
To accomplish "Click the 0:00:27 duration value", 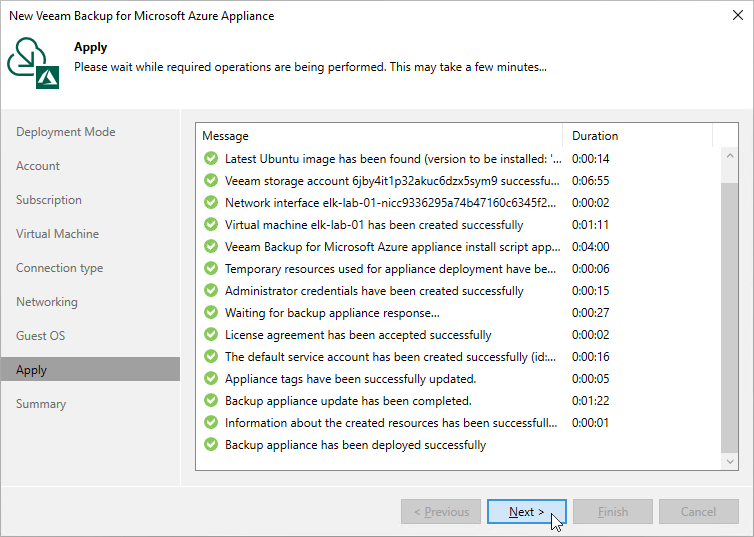I will pyautogui.click(x=591, y=312).
